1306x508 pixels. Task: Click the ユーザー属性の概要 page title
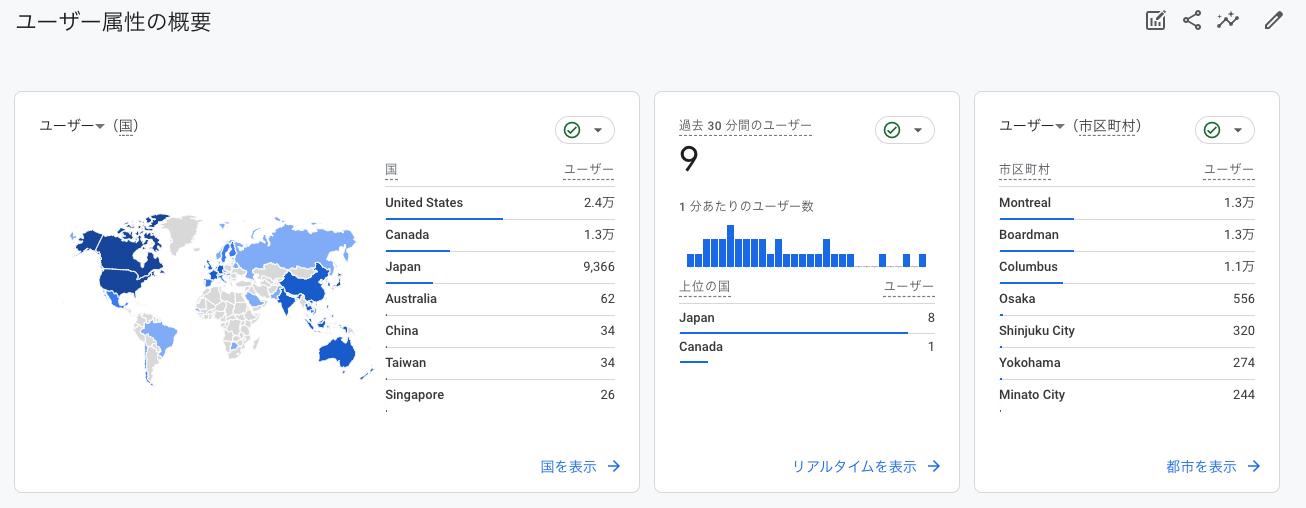pos(114,22)
